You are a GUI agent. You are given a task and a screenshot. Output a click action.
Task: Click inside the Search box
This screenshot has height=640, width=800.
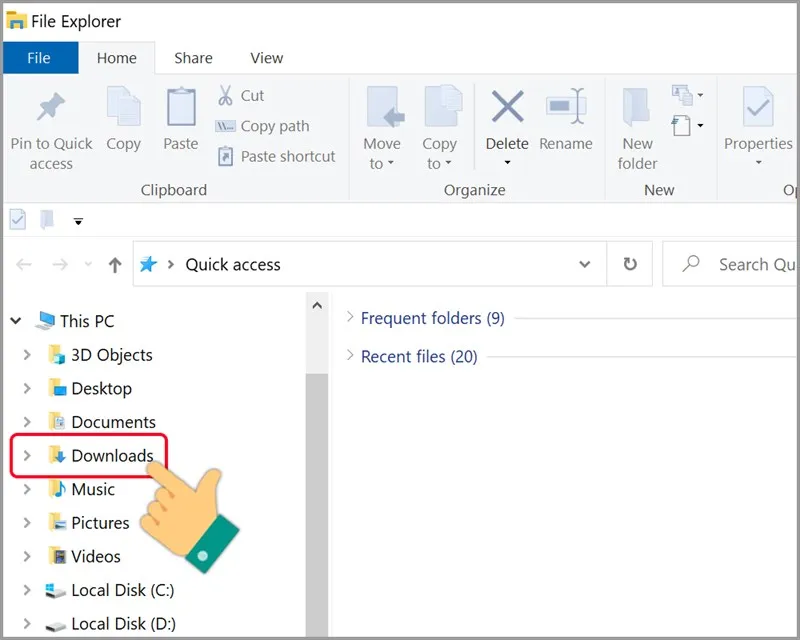coord(745,263)
